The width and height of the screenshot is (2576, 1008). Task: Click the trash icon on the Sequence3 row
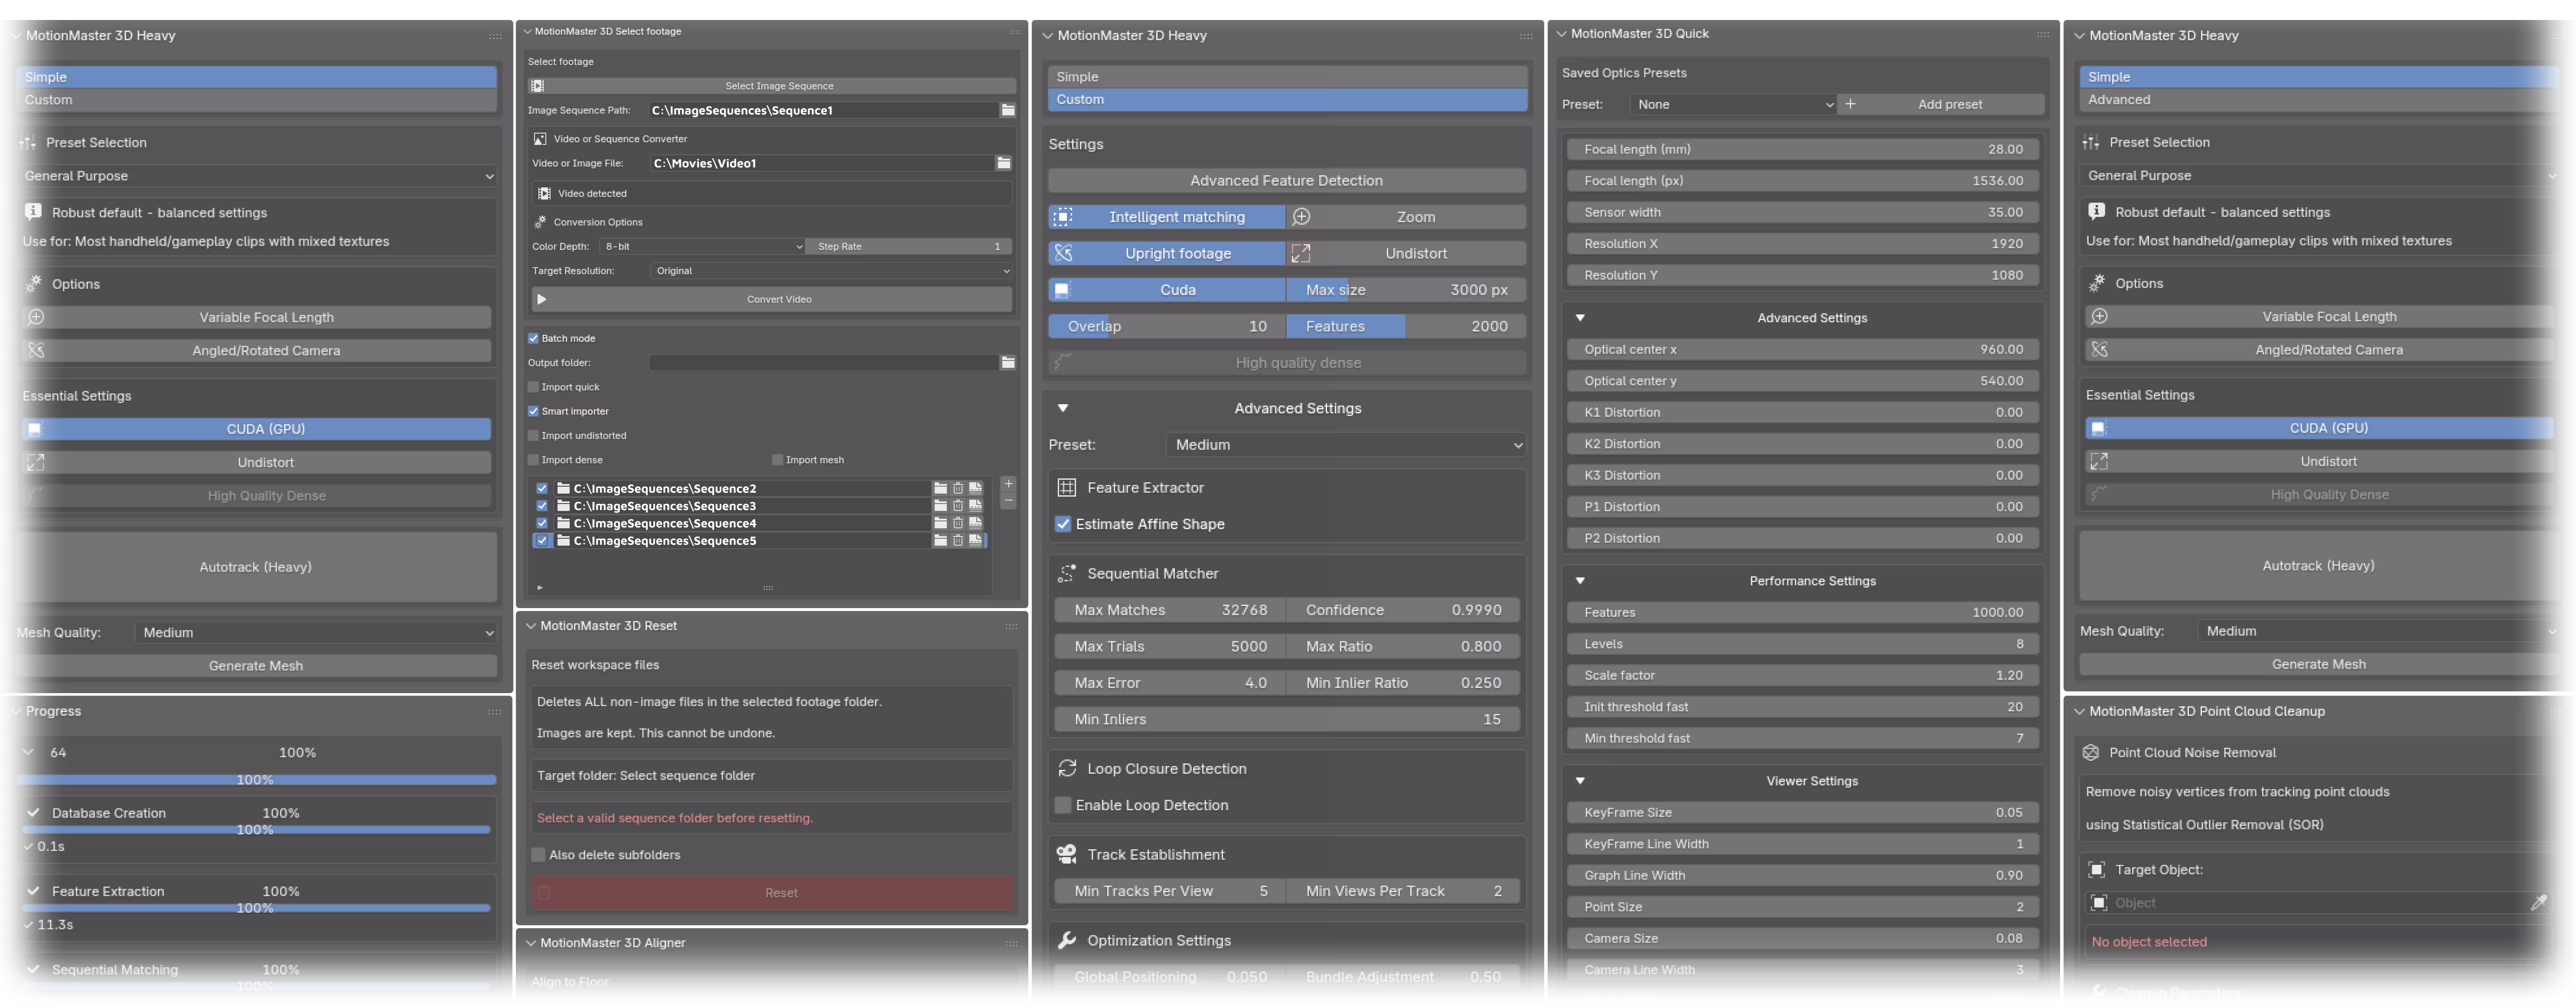click(958, 506)
